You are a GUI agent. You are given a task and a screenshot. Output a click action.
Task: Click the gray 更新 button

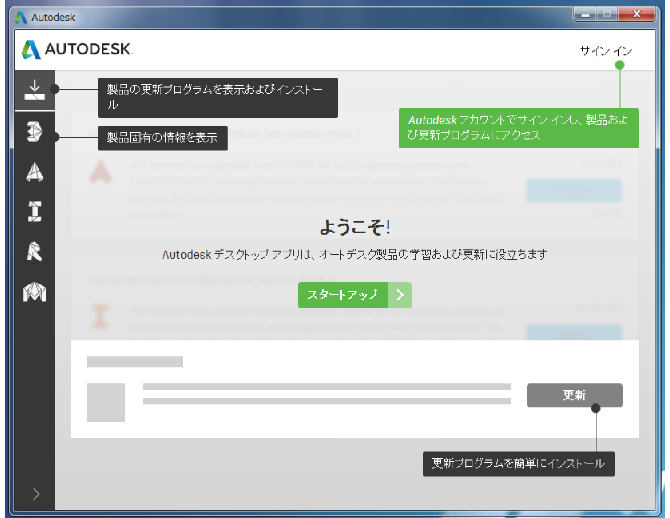(x=575, y=395)
